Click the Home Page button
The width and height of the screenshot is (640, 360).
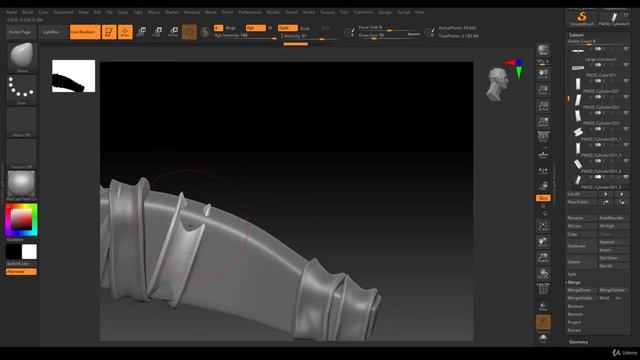click(x=20, y=32)
